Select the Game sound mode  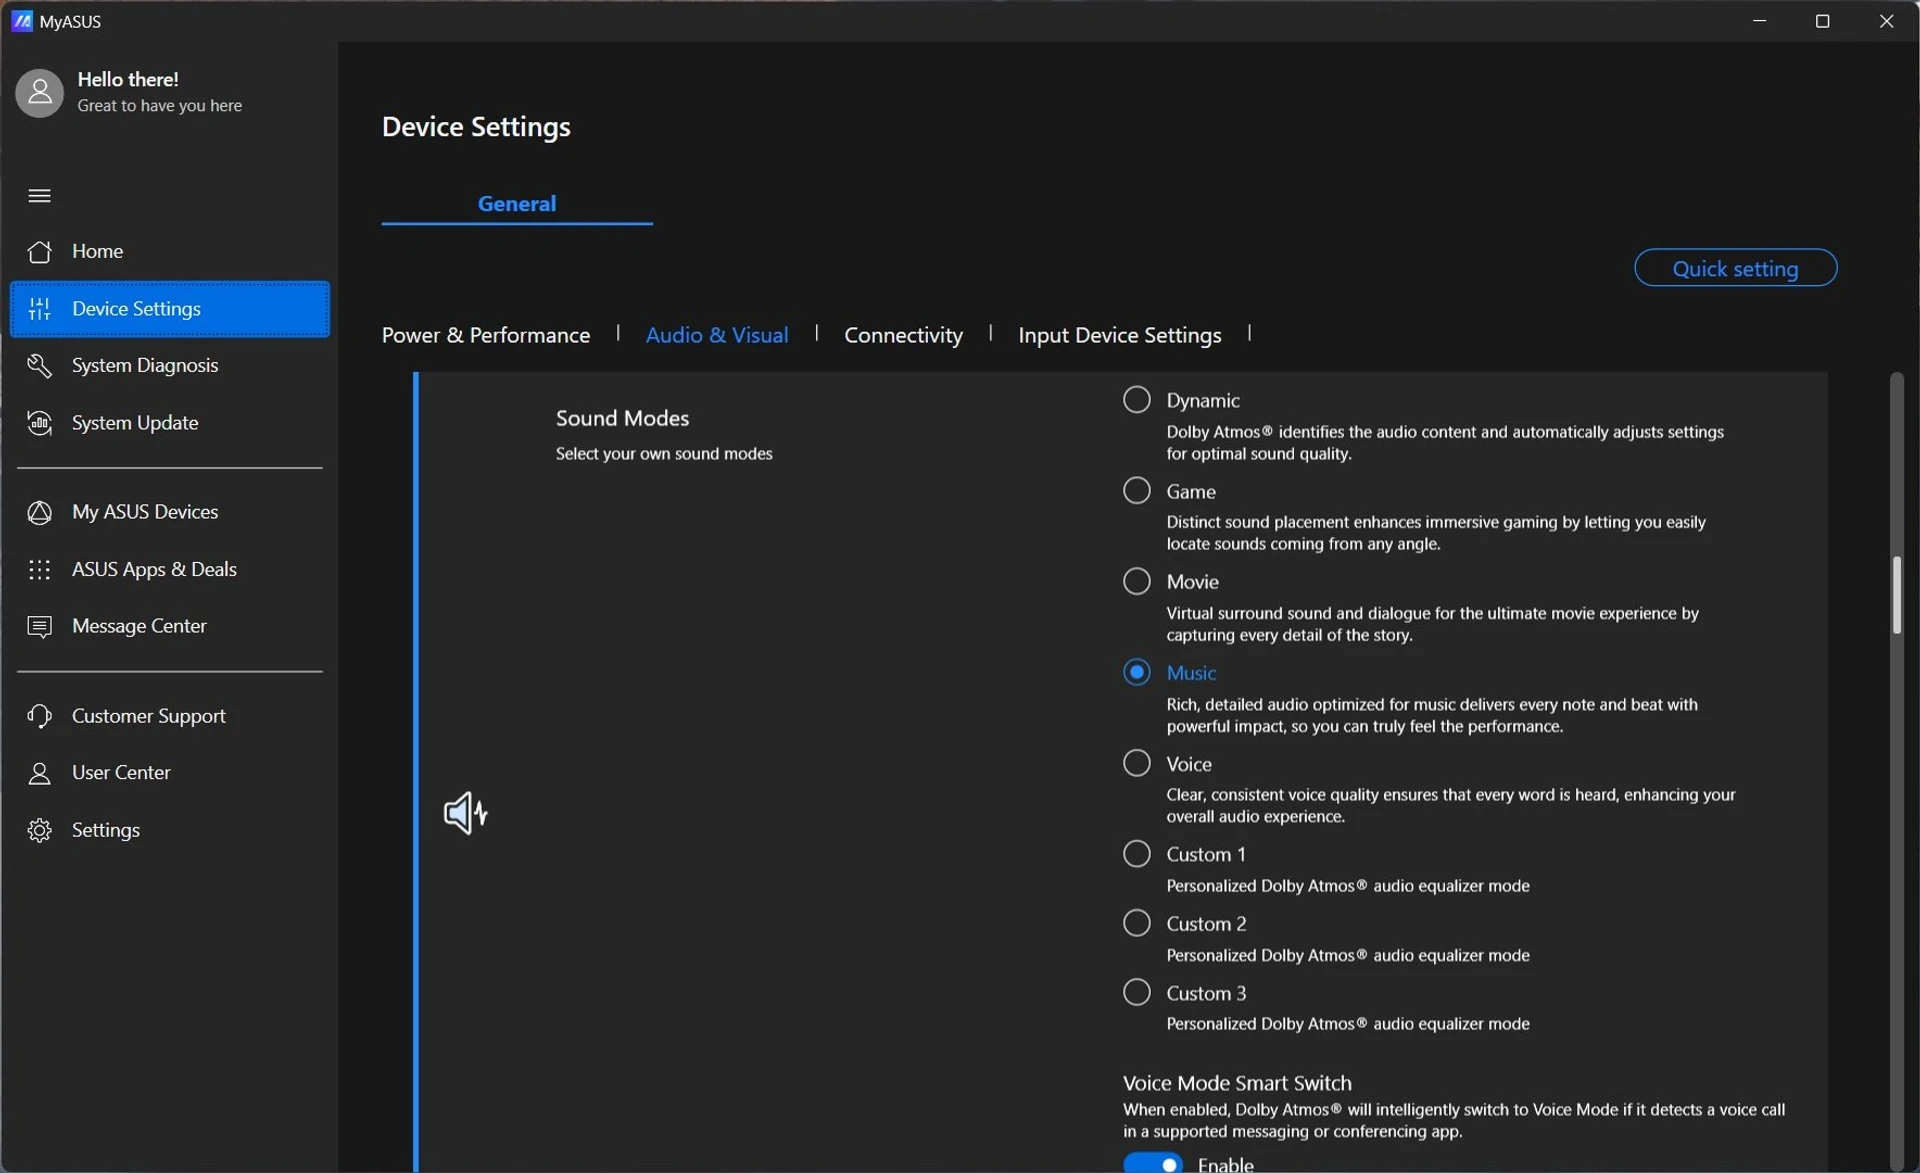click(1137, 490)
